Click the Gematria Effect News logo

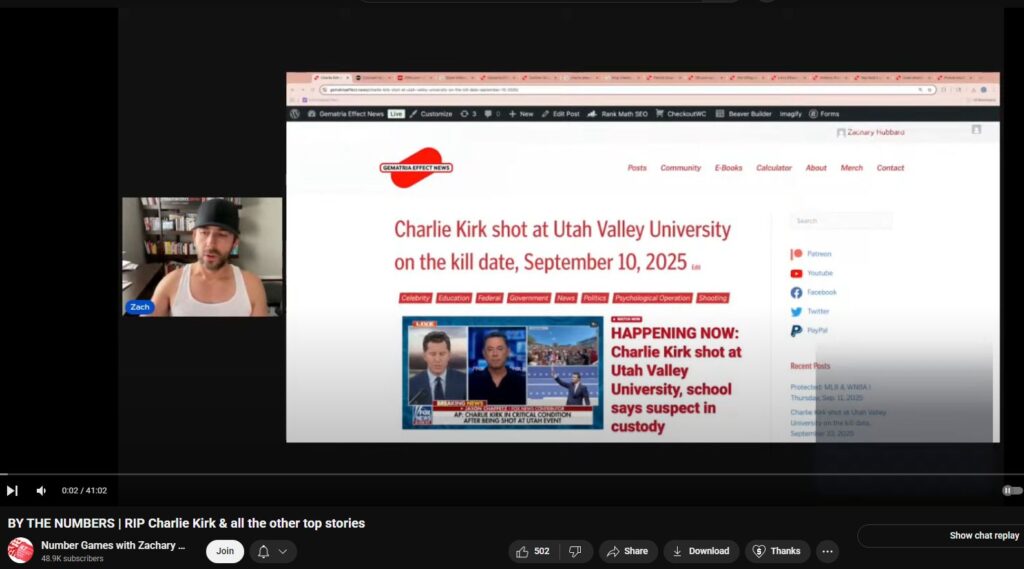click(416, 168)
